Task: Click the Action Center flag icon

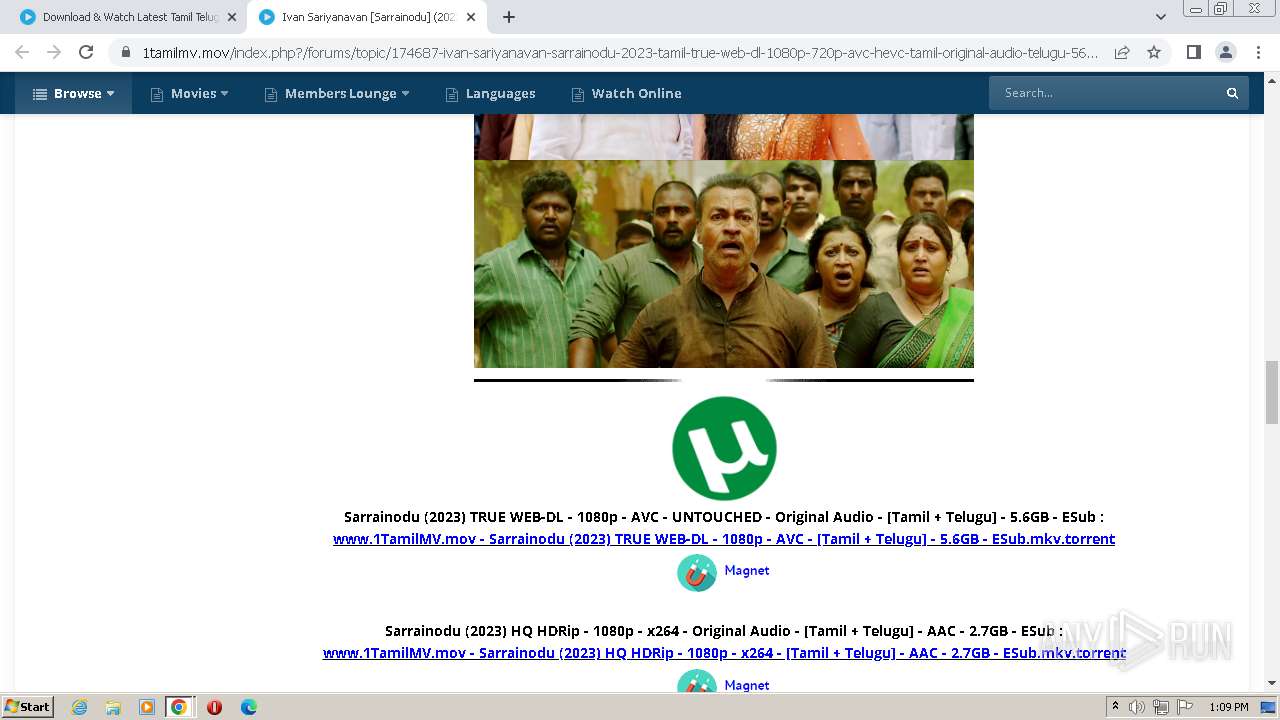Action: click(1185, 707)
